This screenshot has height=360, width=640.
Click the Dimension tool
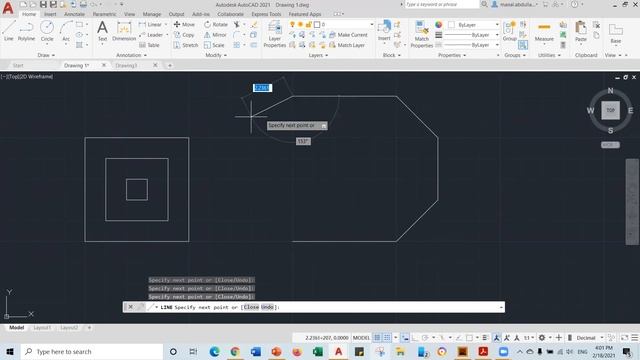(124, 31)
